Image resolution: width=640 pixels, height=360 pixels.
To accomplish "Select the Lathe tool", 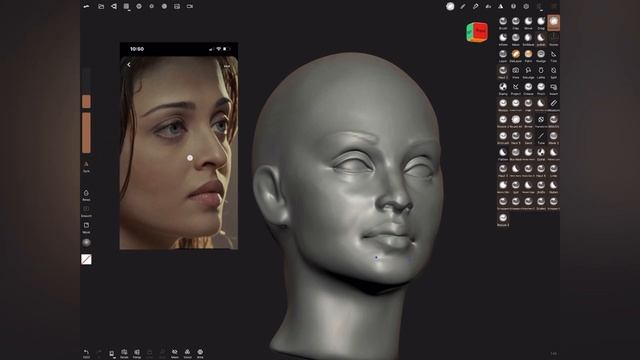I will (541, 72).
